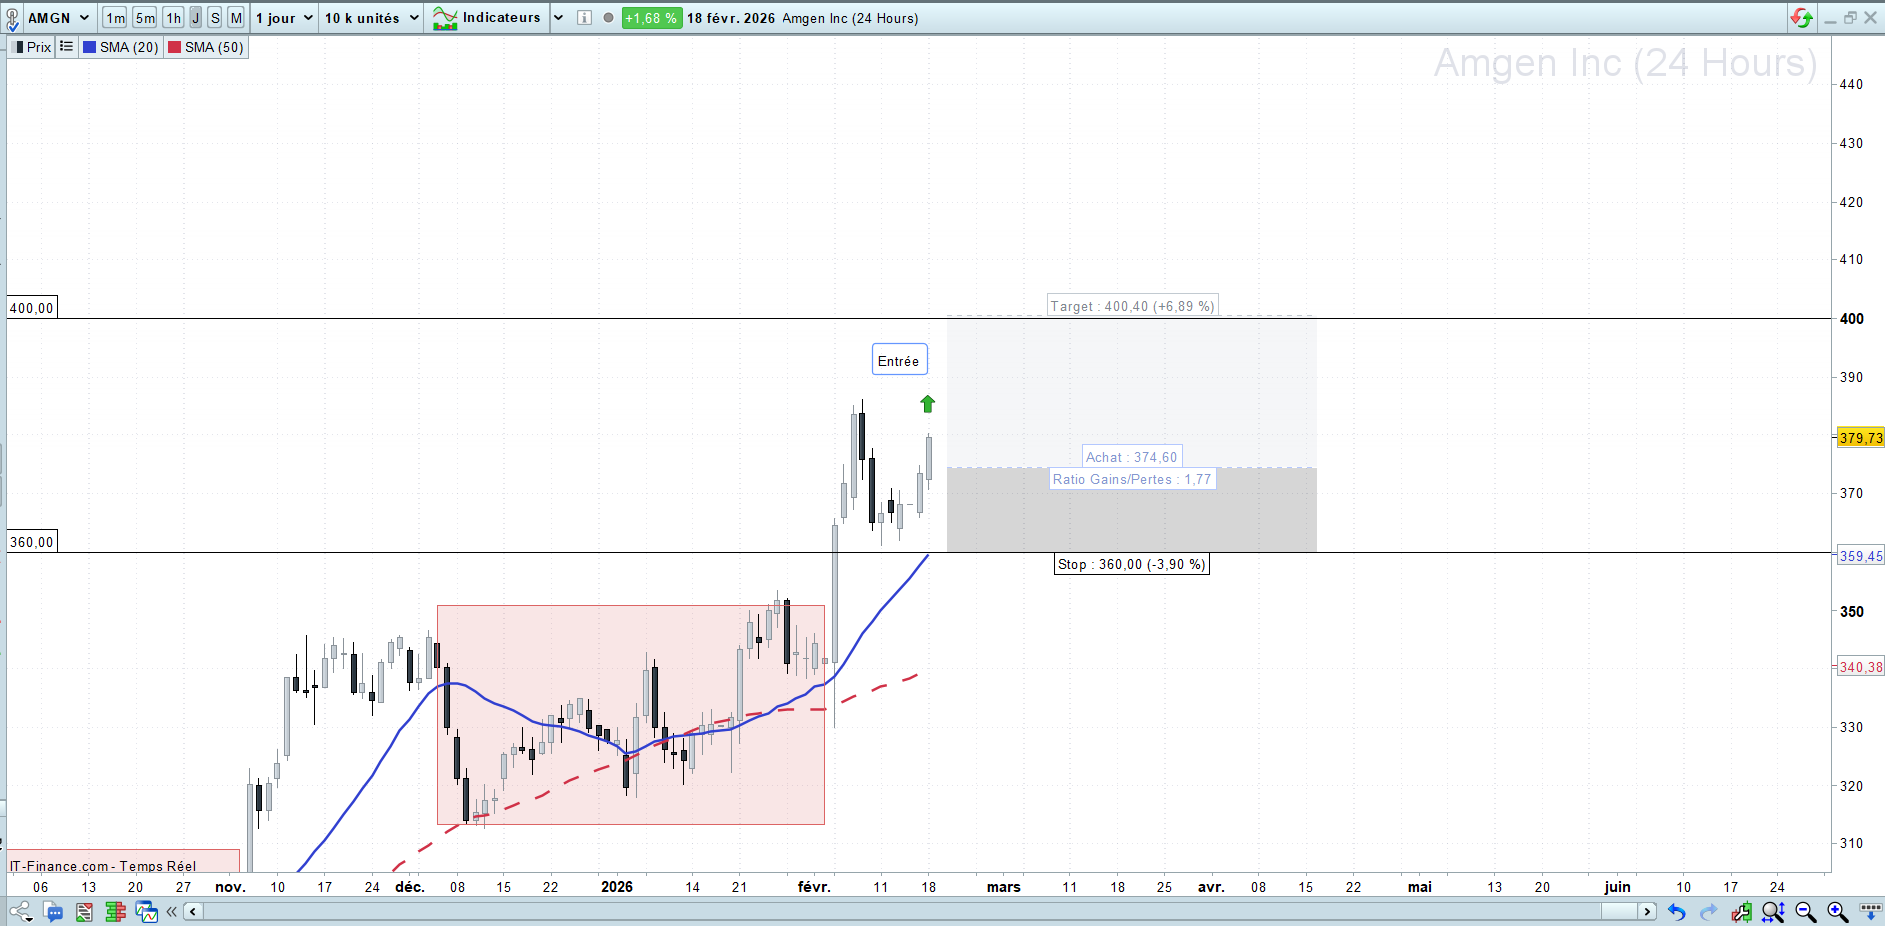The width and height of the screenshot is (1885, 926).
Task: Click the auto-fit zoom magnifier icon
Action: click(1773, 912)
